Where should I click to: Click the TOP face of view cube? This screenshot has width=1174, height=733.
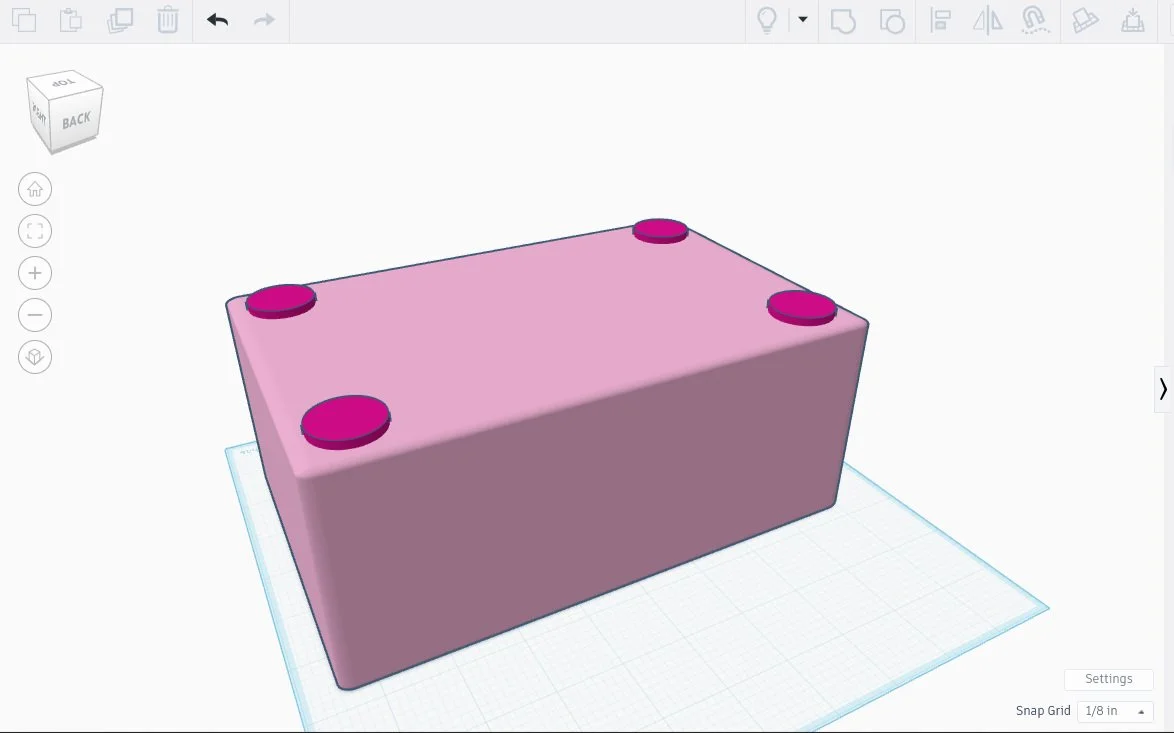pyautogui.click(x=63, y=82)
